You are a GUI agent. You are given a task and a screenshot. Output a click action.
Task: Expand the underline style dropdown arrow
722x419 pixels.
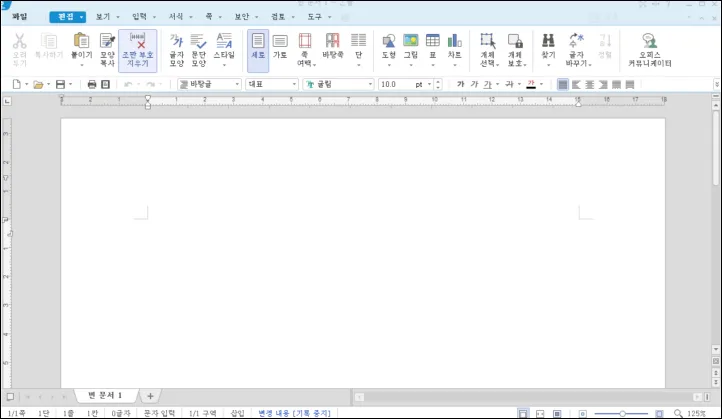click(x=498, y=84)
